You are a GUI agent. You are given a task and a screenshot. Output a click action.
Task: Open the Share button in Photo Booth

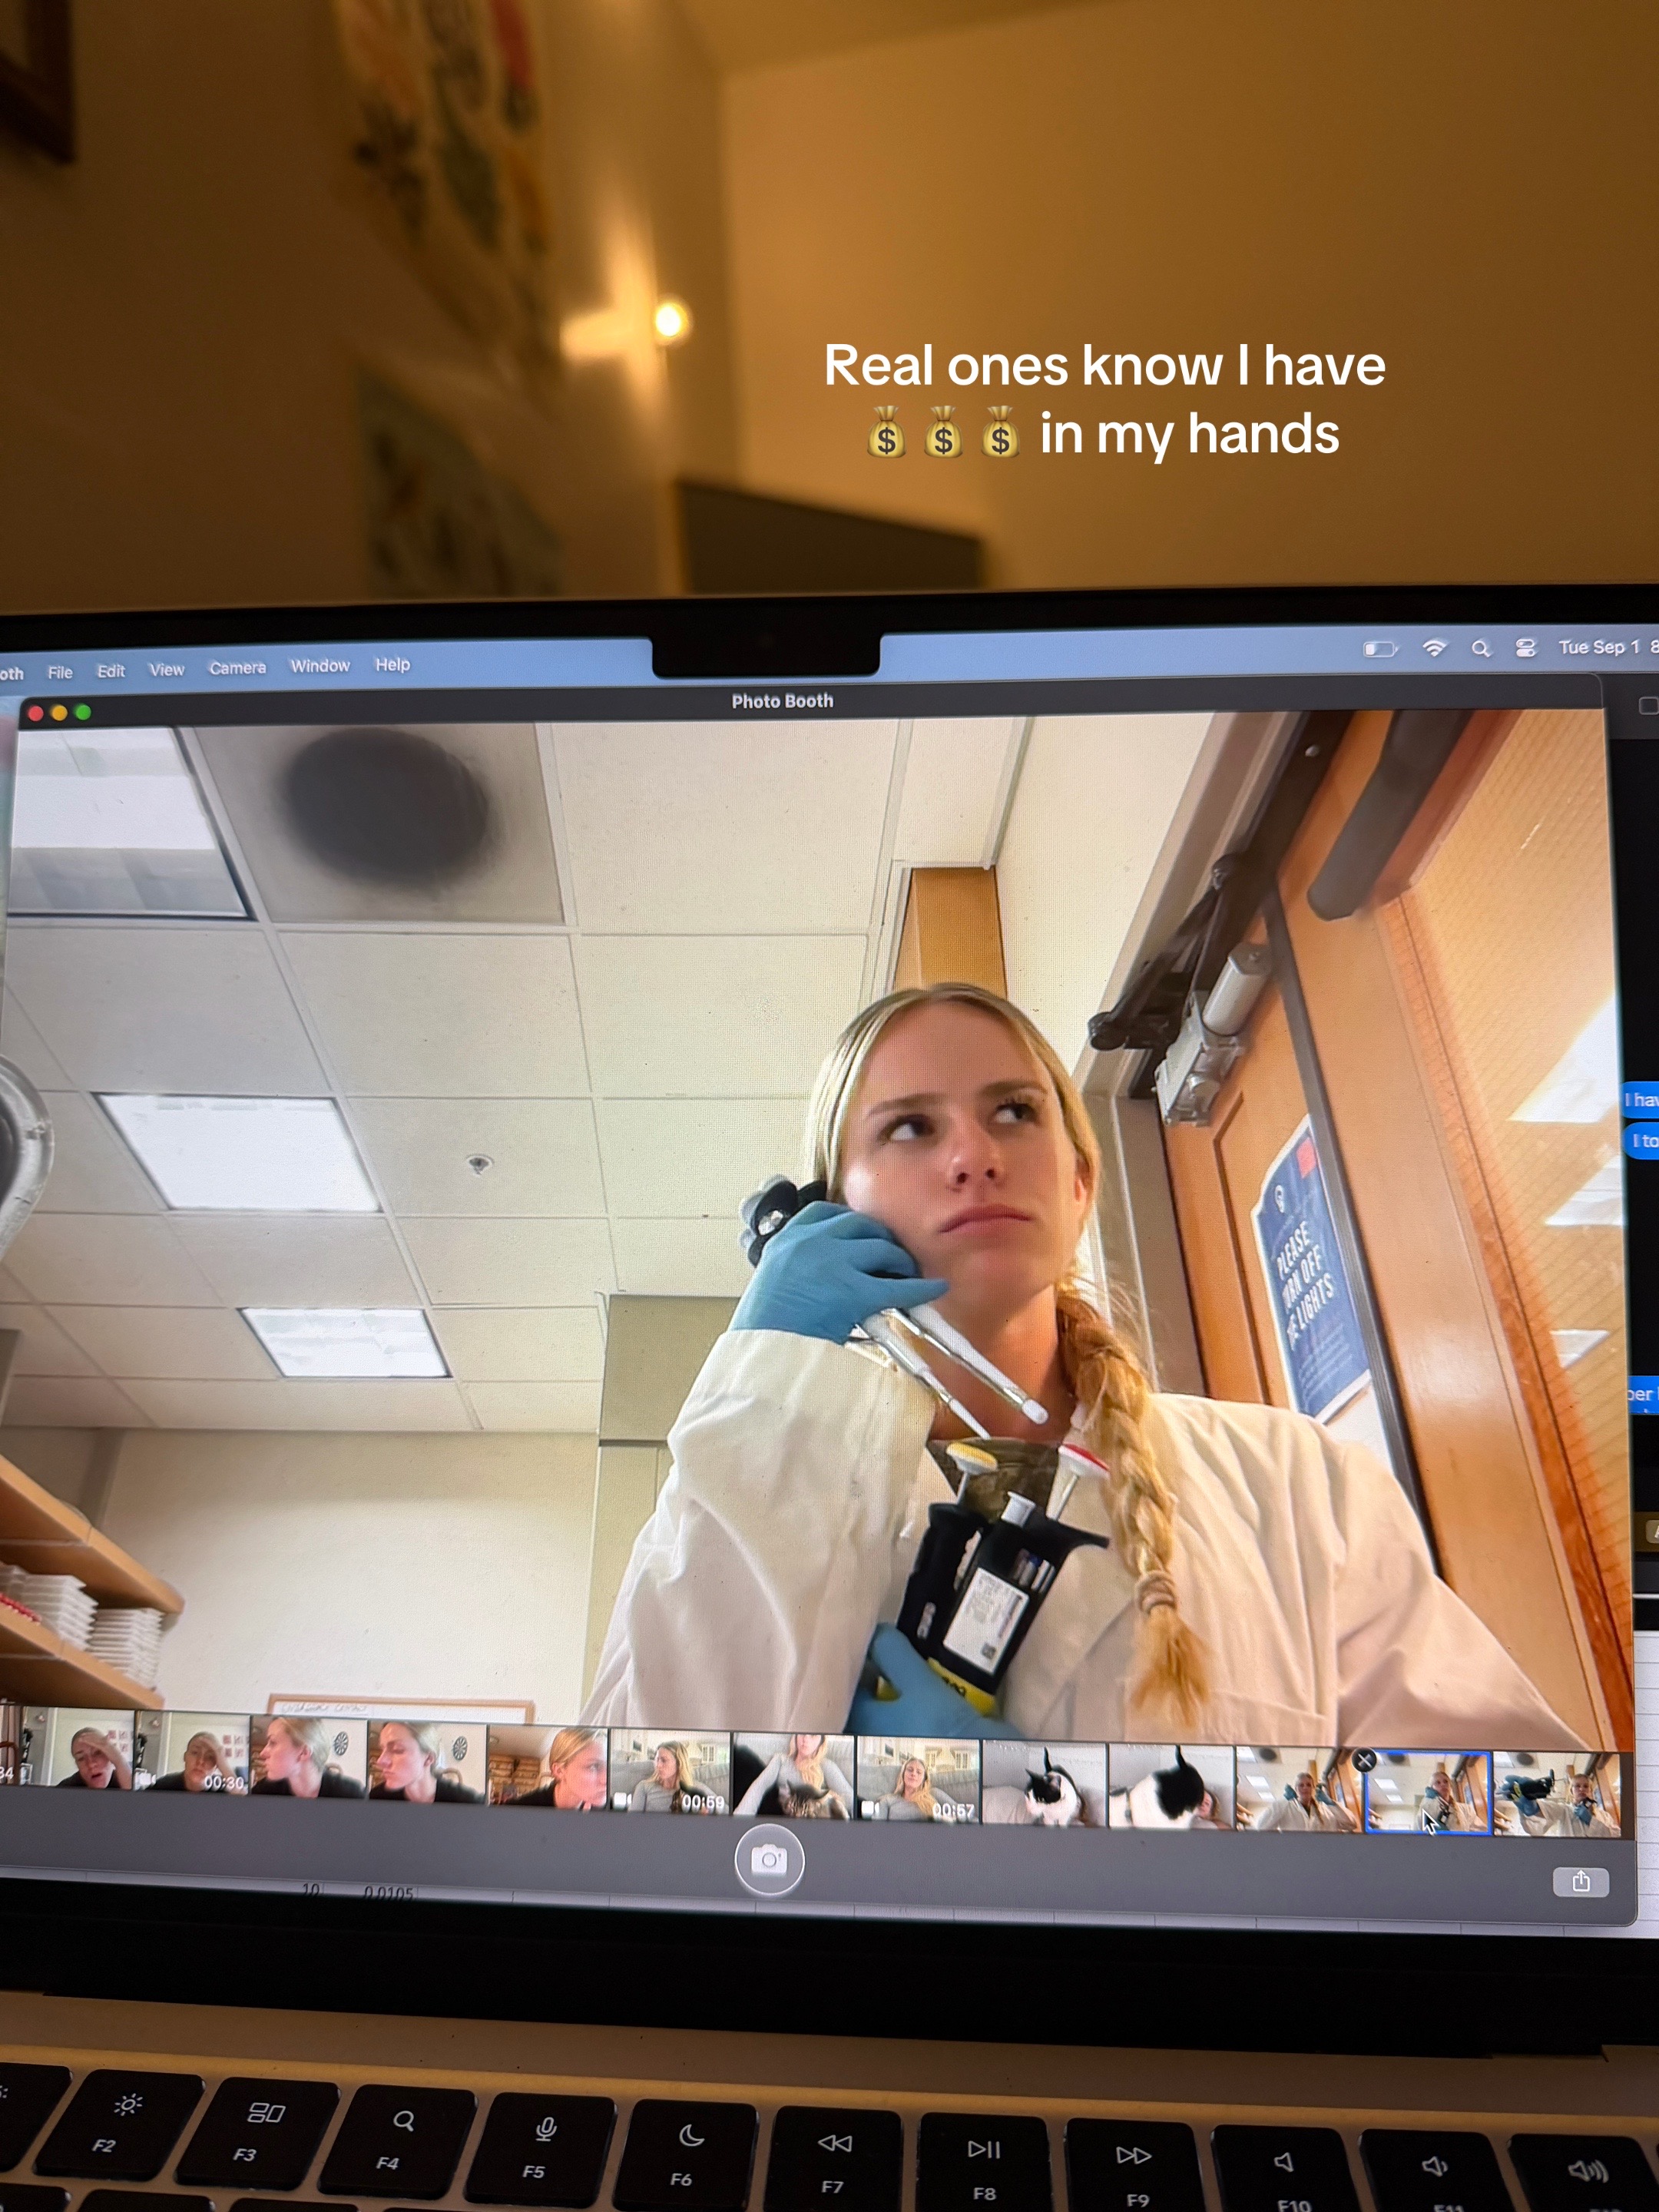[1580, 1882]
